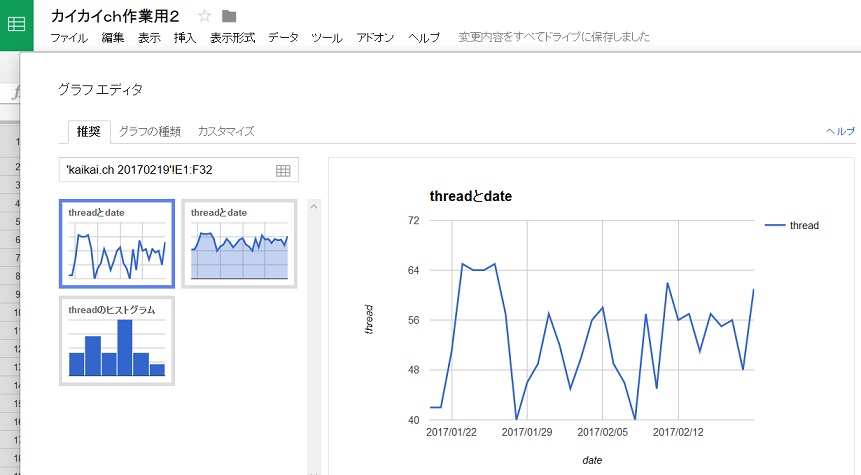Choose the threadとdate area chart thumbnail
Viewport: 861px width, 475px height.
(239, 244)
